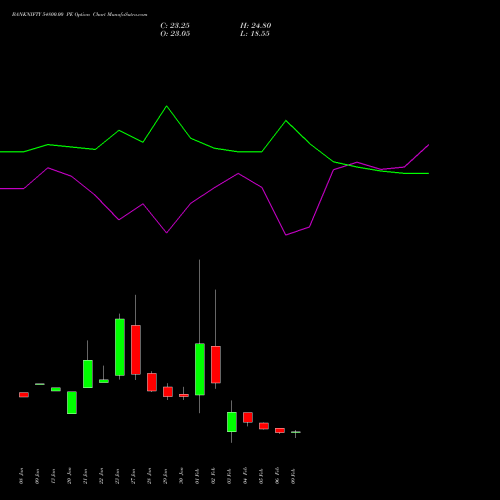This screenshot has width=500, height=500.
Task: Click the red candlestick above 04 Feb
Action: [248, 417]
